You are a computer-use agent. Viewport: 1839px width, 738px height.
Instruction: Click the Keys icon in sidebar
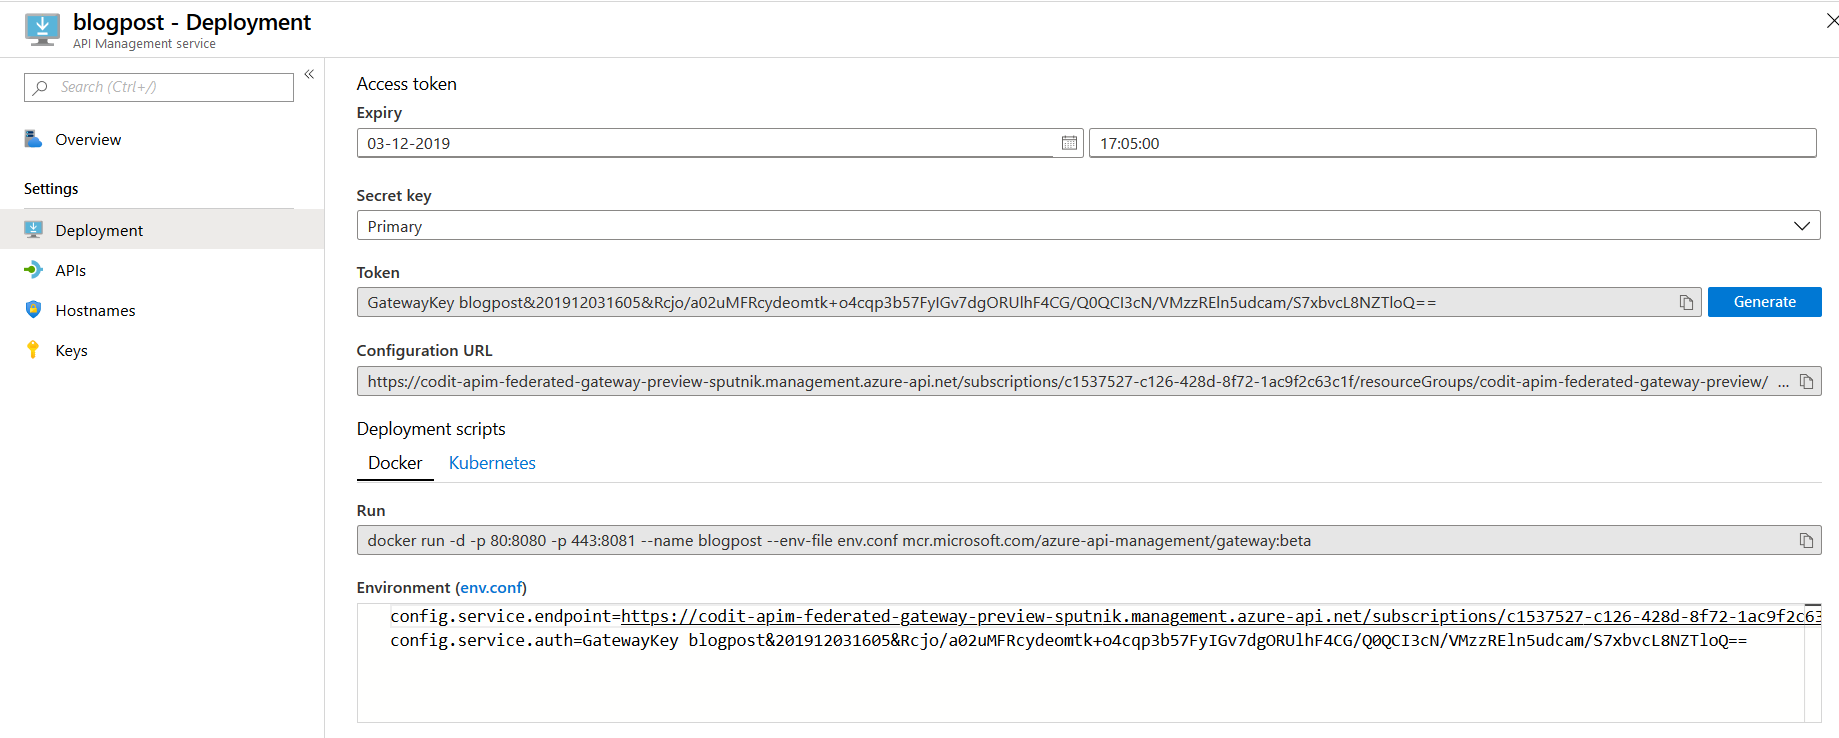[34, 350]
